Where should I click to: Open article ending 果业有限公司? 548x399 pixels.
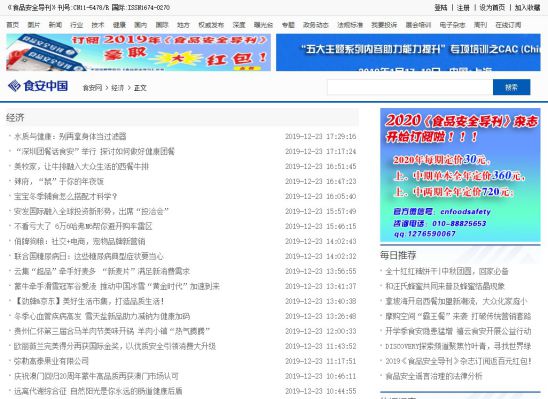point(51,361)
